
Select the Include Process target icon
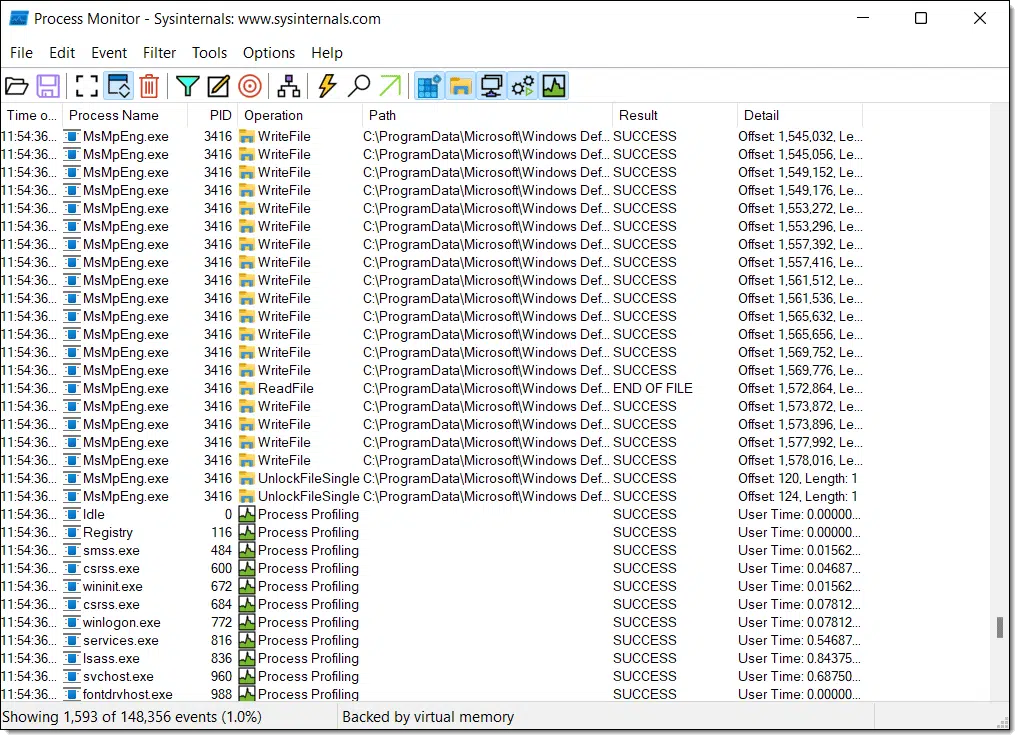250,86
